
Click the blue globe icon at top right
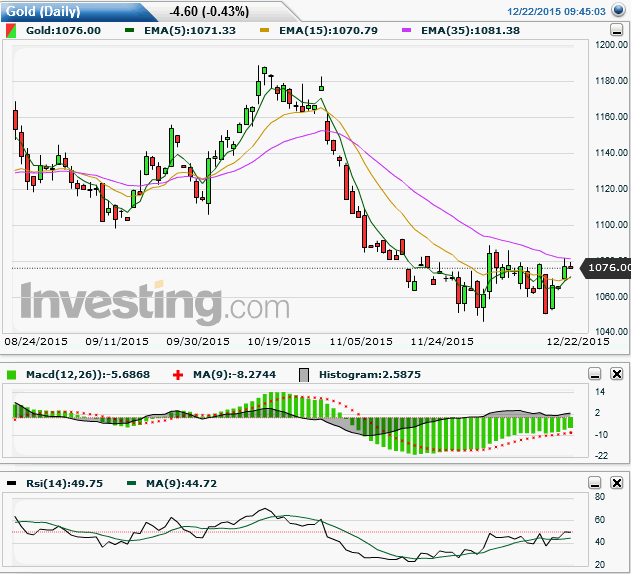pos(619,10)
